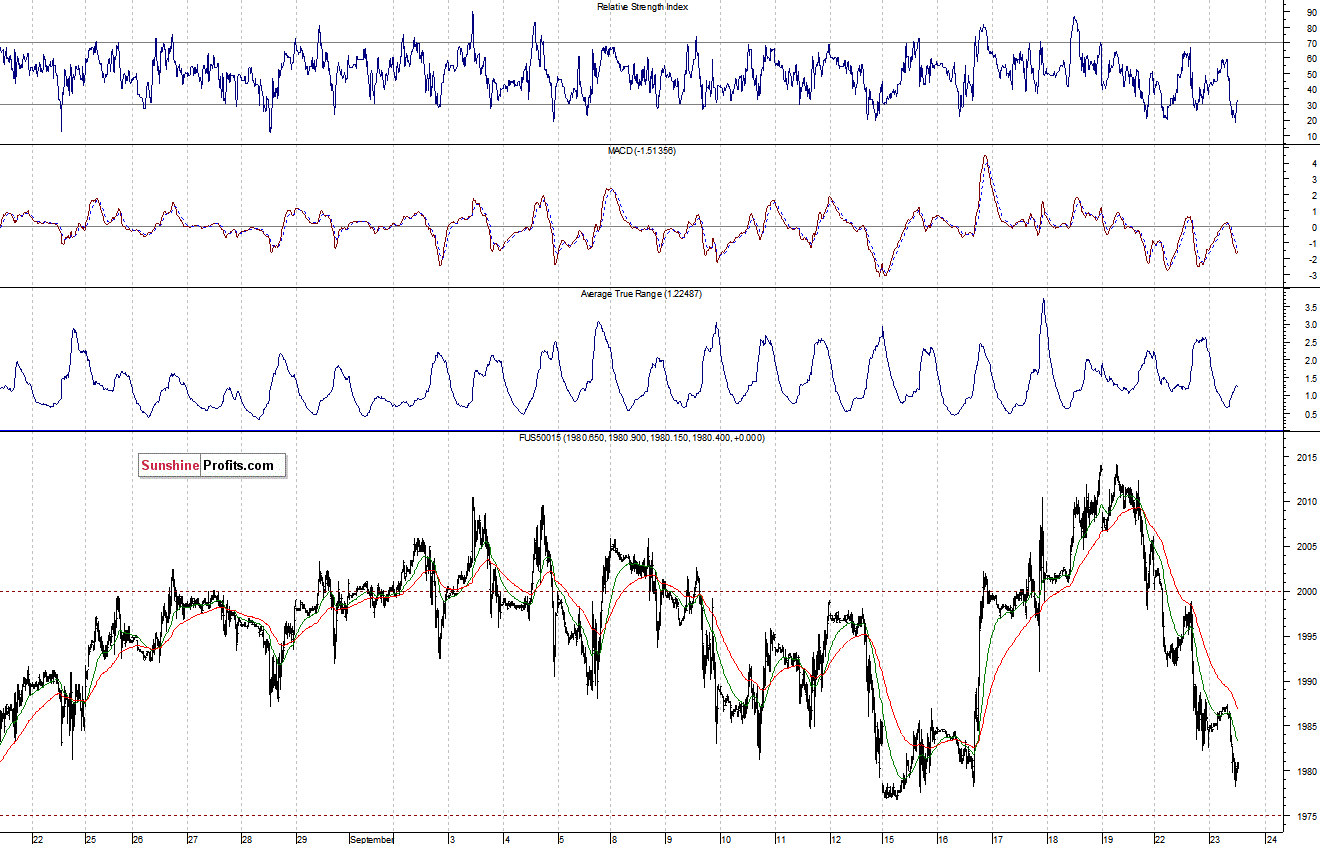Image resolution: width=1320 pixels, height=844 pixels.
Task: Click the 1990 price axis label
Action: pos(1305,682)
